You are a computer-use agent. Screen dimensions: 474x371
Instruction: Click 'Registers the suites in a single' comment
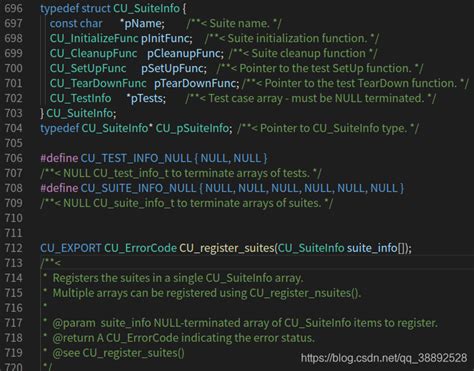tap(178, 278)
